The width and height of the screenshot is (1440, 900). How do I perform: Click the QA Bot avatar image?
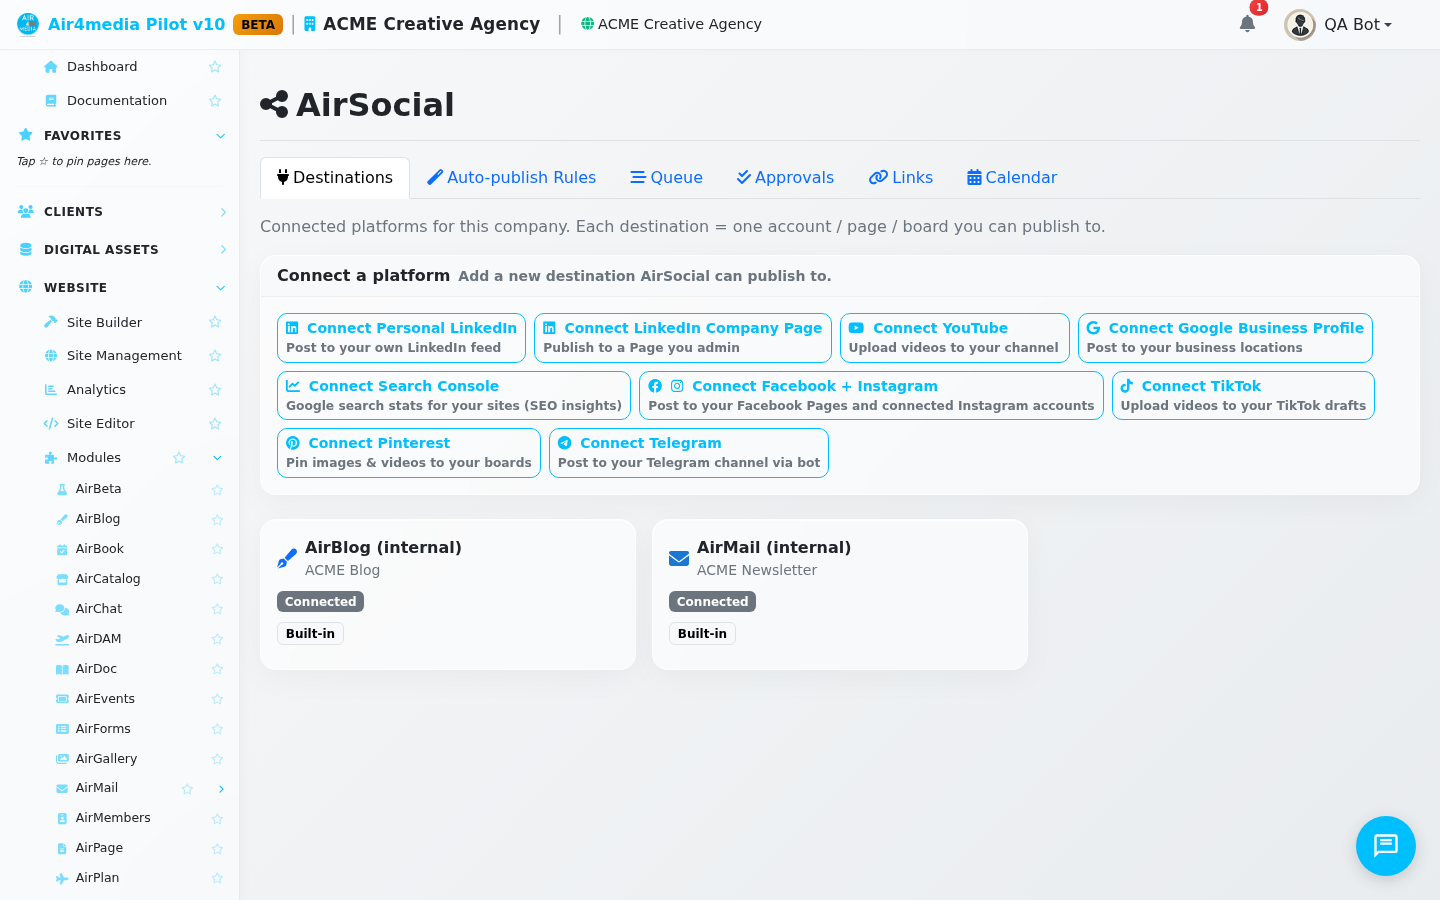click(x=1299, y=24)
